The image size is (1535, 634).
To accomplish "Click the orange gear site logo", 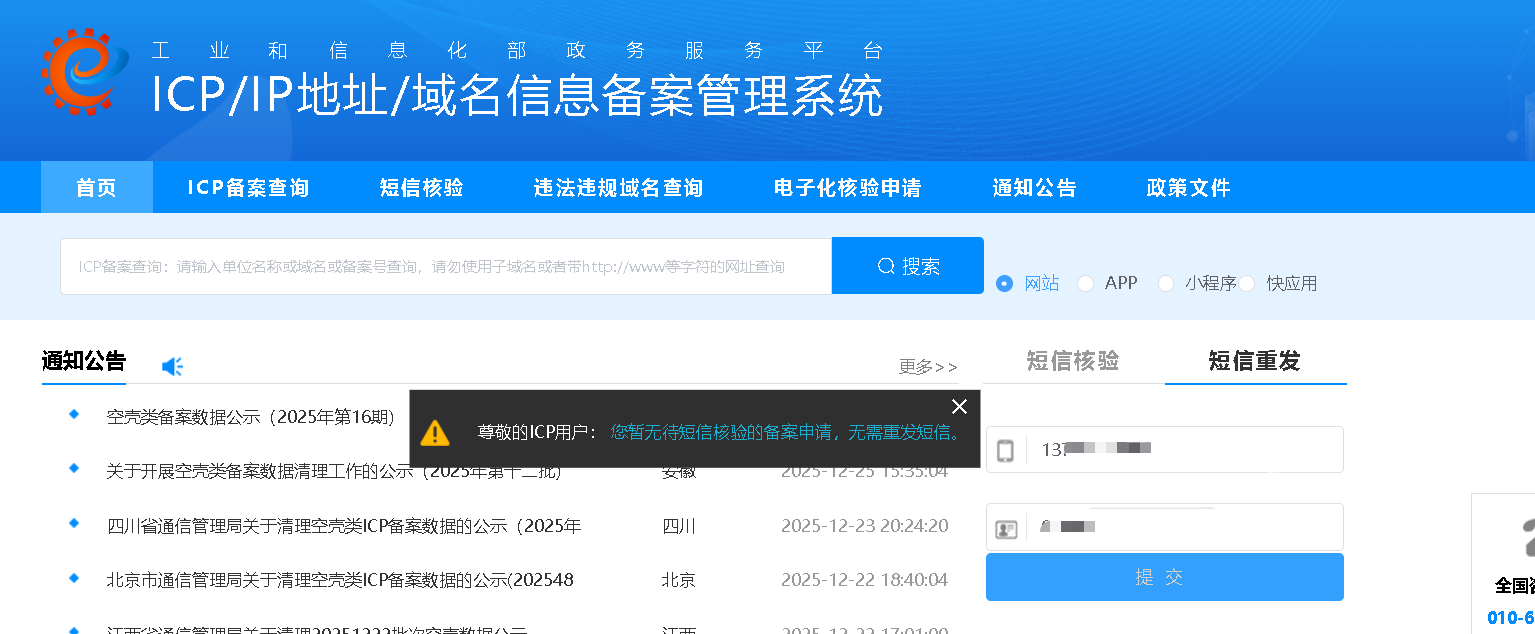I will (85, 71).
